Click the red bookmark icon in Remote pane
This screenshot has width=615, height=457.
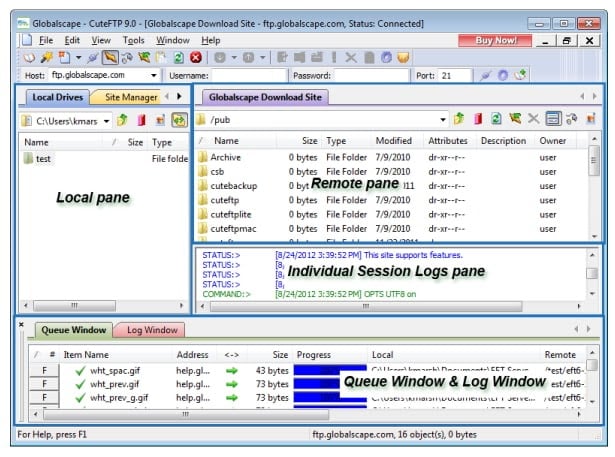click(478, 118)
